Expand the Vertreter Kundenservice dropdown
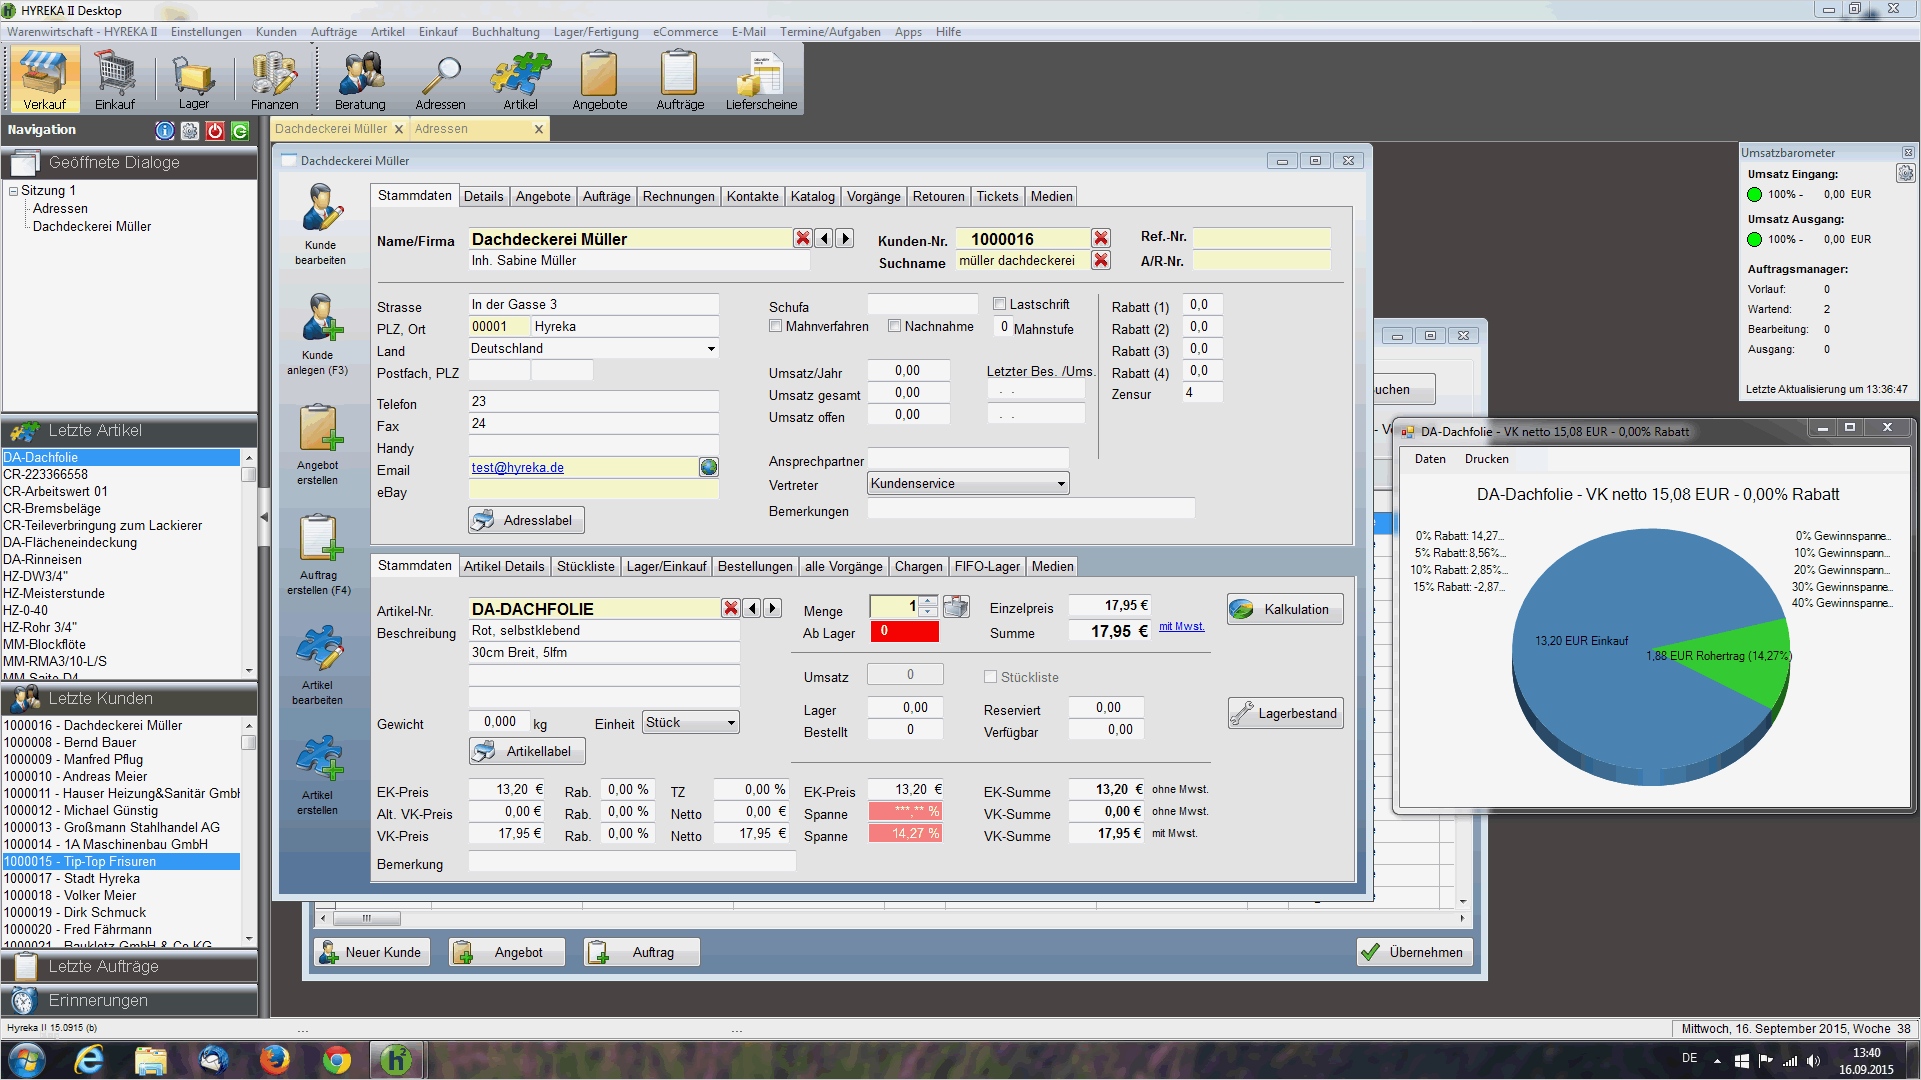The height and width of the screenshot is (1080, 1921). (1061, 484)
